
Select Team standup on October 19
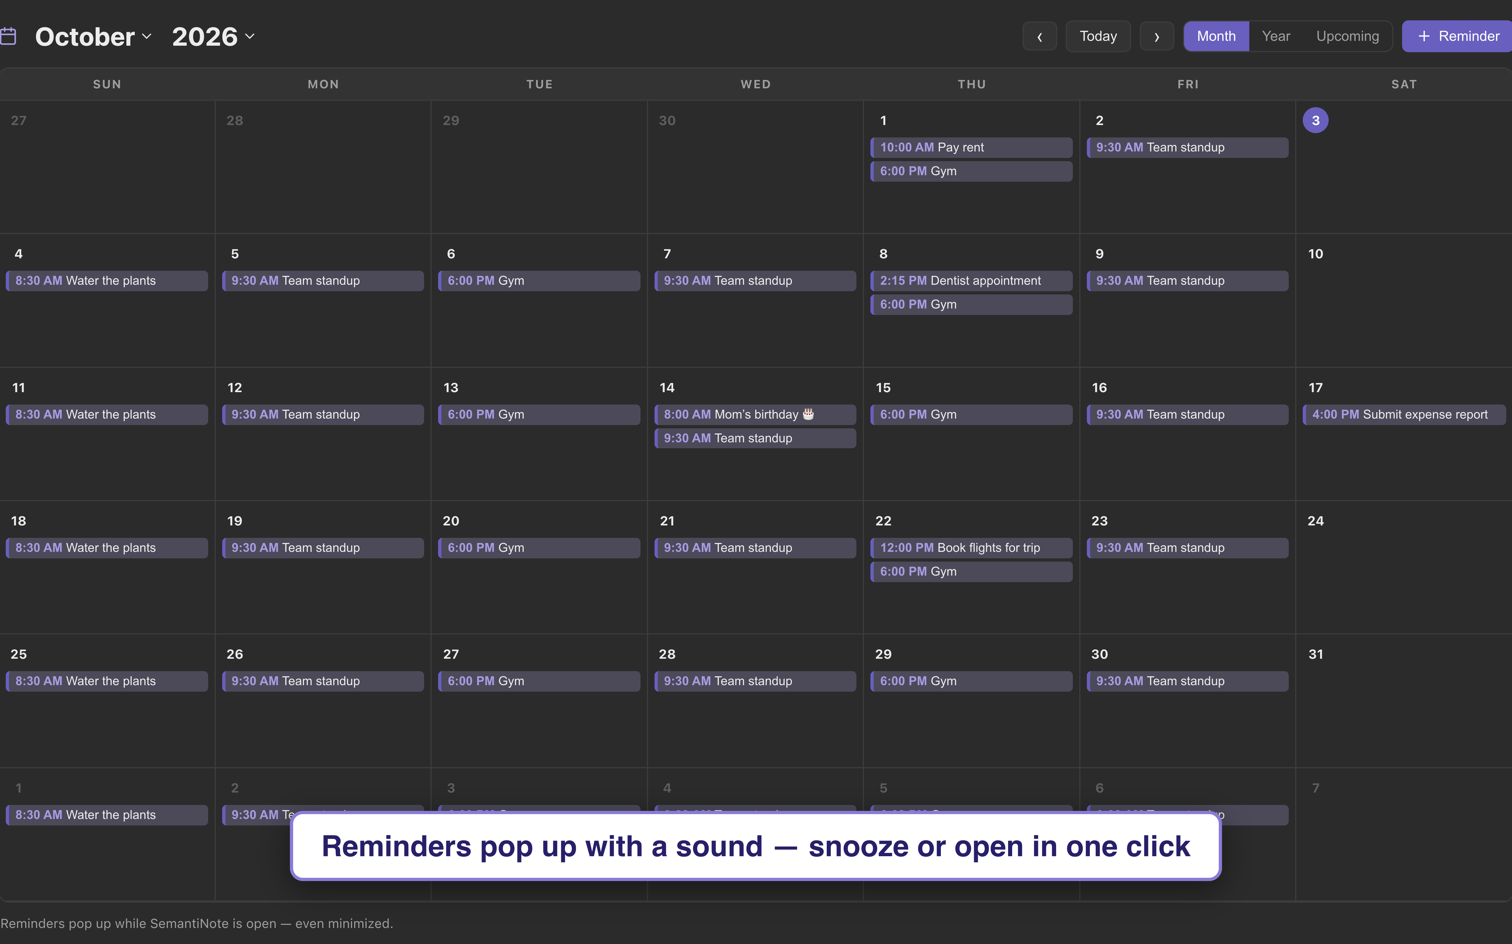coord(323,548)
